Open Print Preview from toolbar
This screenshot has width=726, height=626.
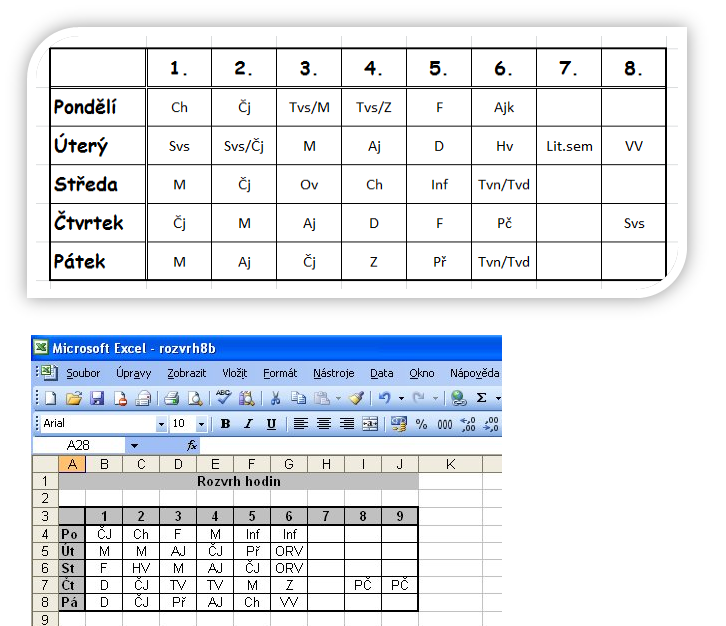coord(194,398)
